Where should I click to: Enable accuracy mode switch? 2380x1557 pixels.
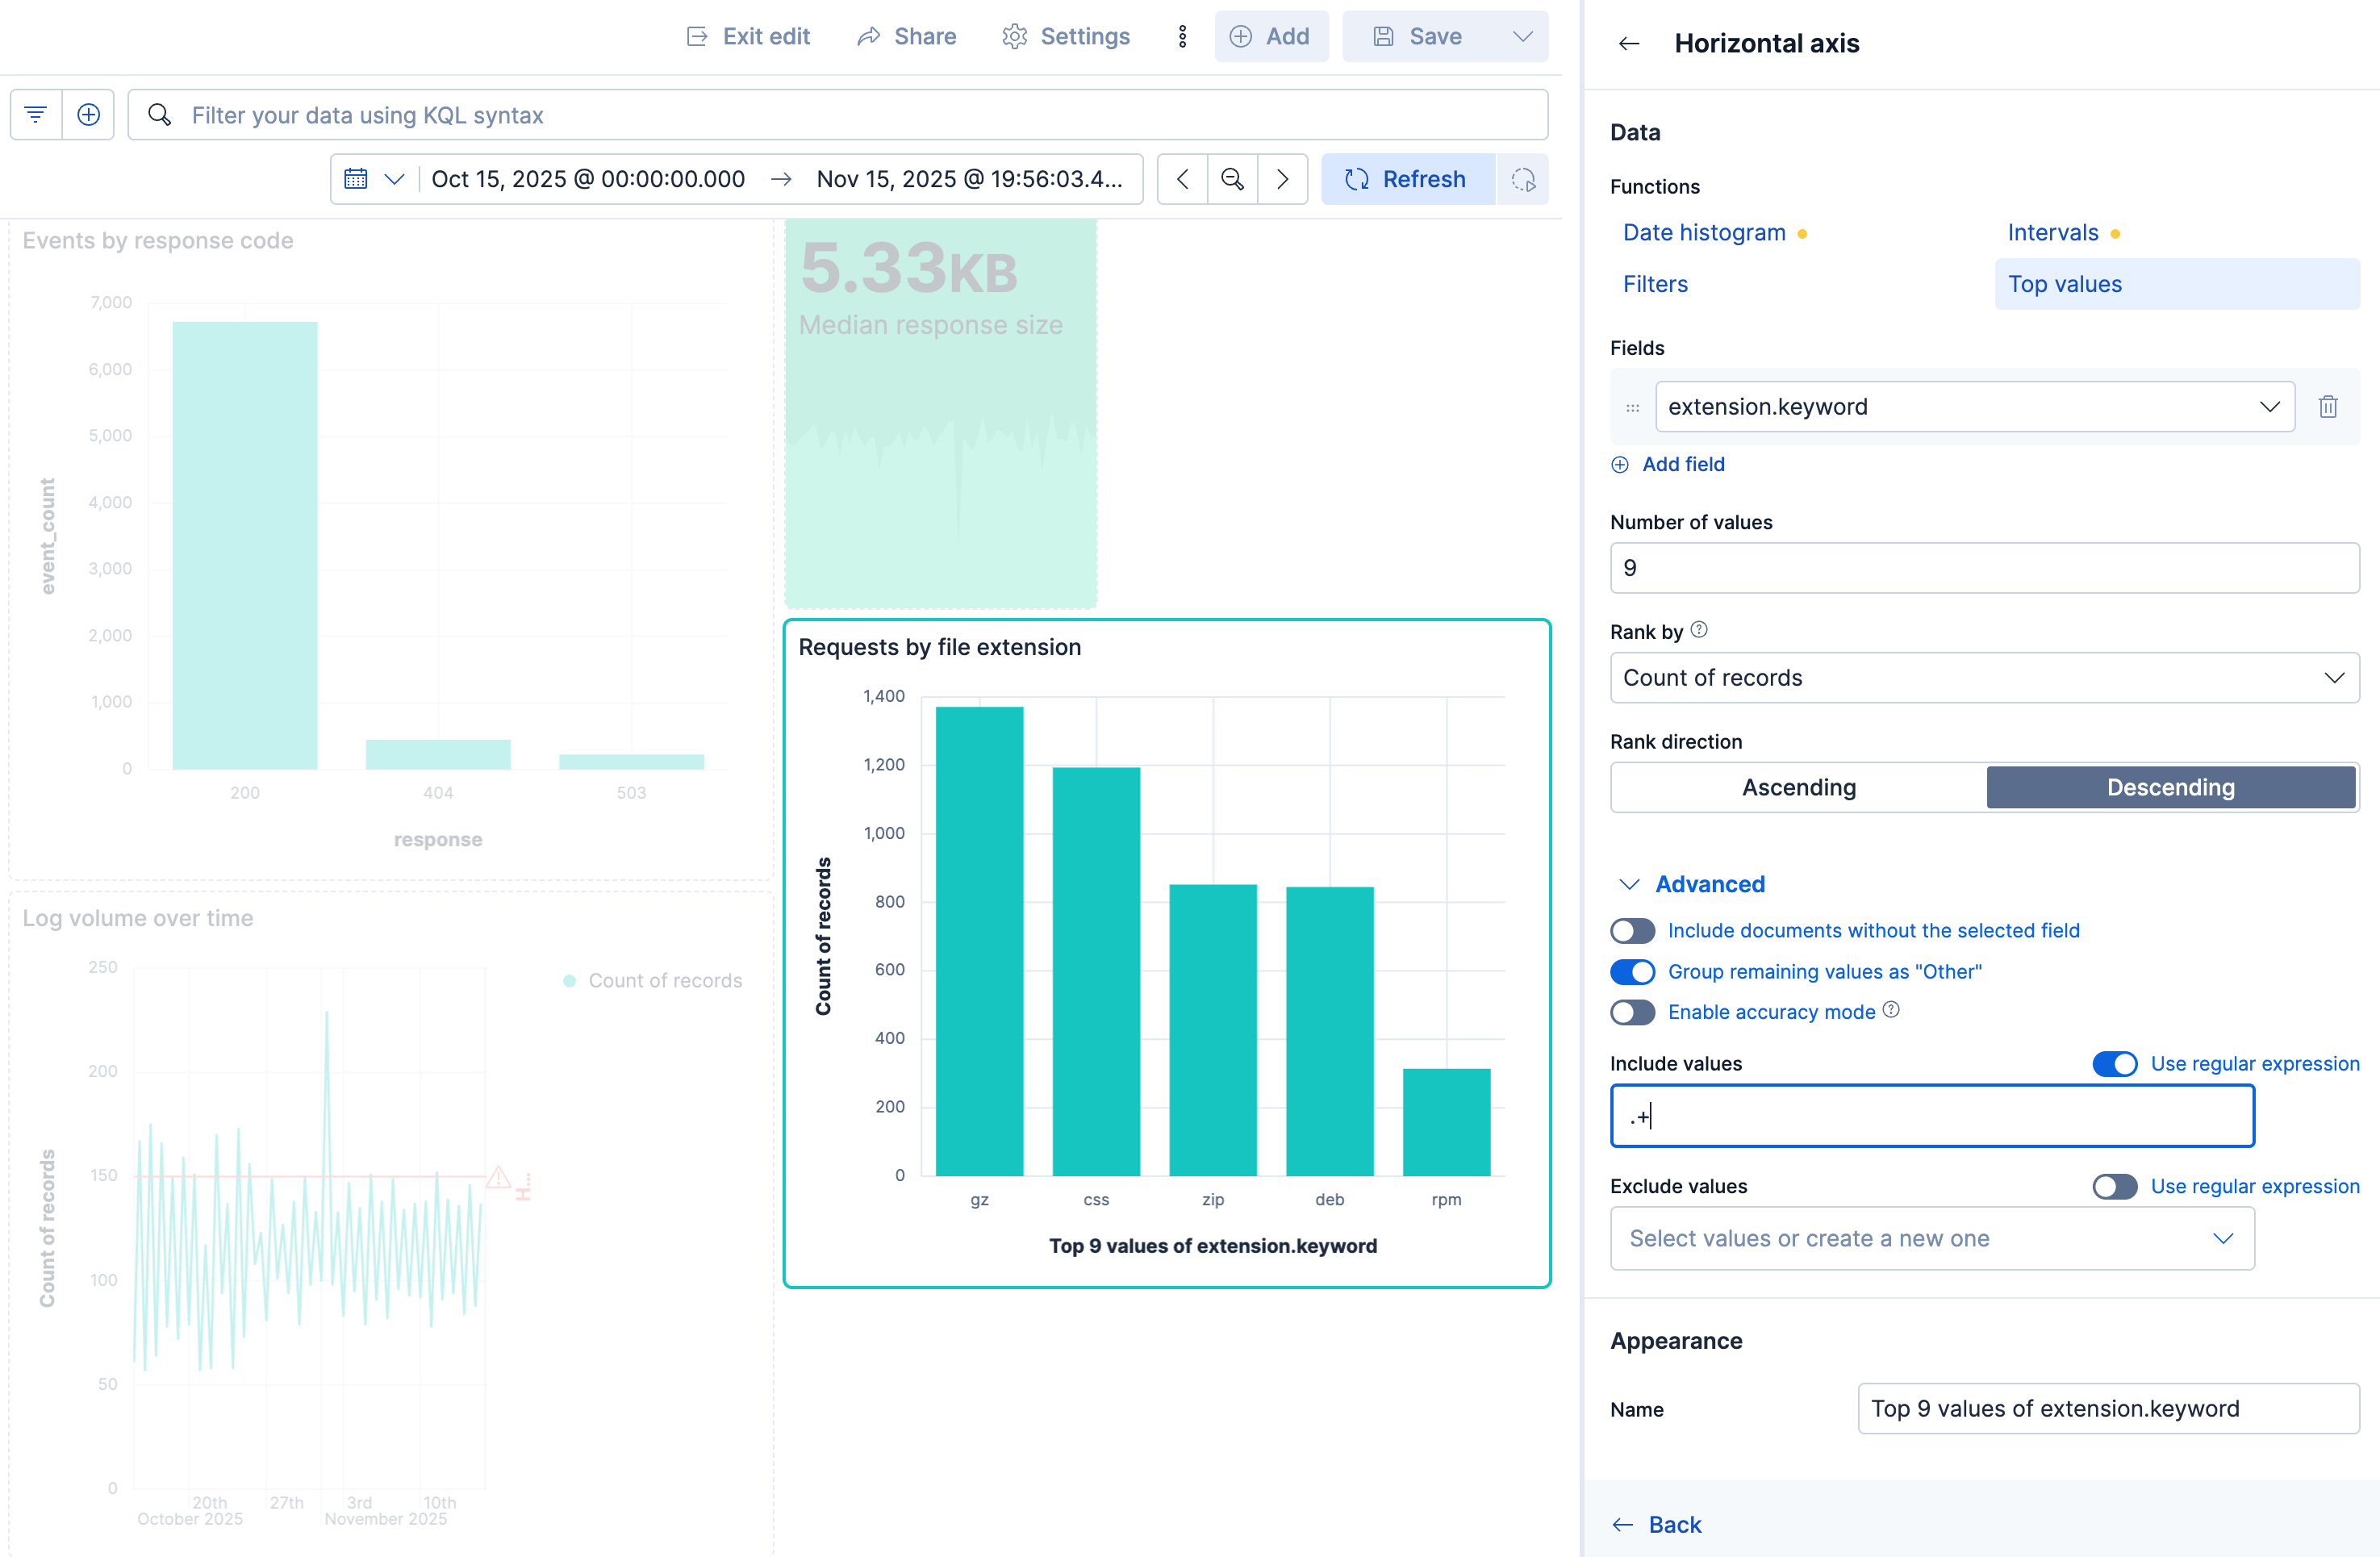1632,1012
